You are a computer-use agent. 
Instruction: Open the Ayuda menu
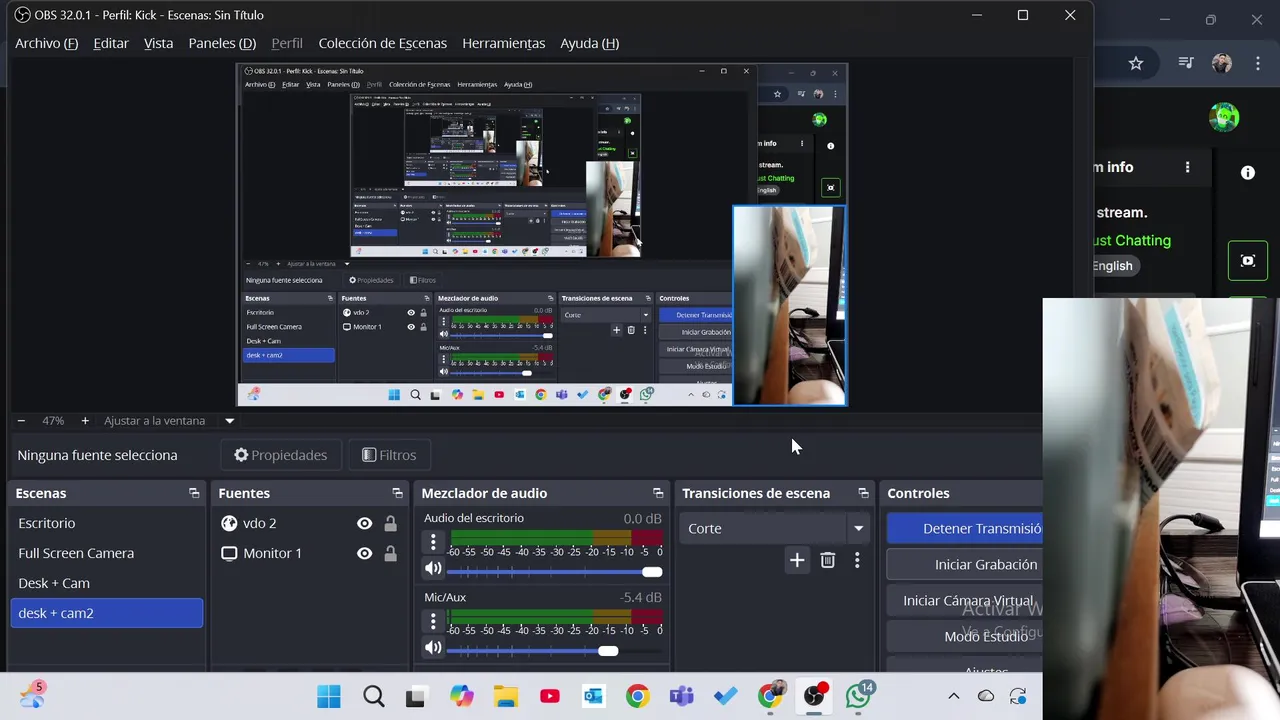(589, 43)
